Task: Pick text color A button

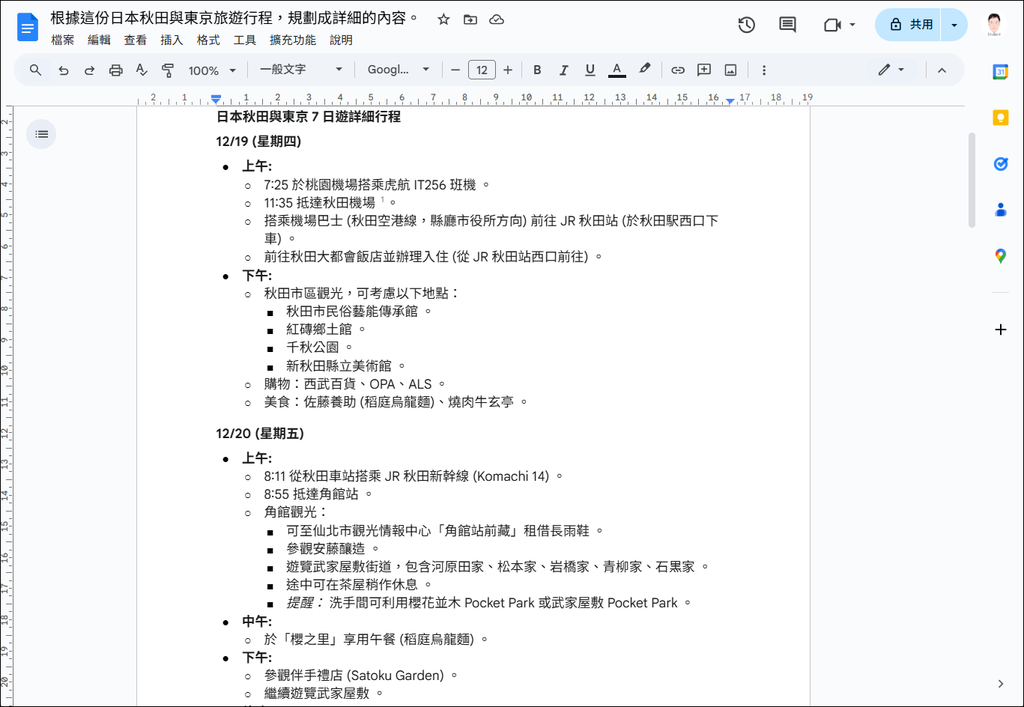Action: tap(616, 70)
